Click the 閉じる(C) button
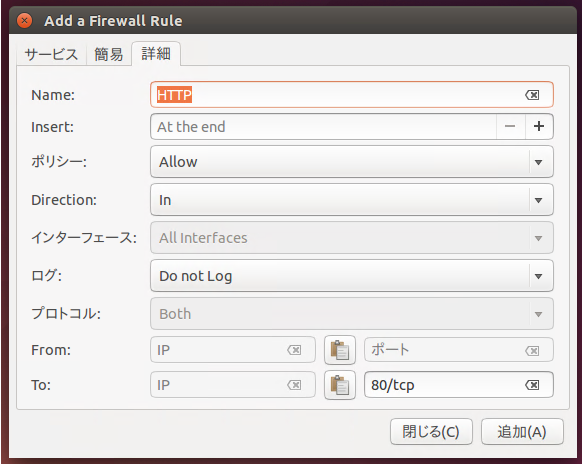The width and height of the screenshot is (582, 464). click(431, 432)
